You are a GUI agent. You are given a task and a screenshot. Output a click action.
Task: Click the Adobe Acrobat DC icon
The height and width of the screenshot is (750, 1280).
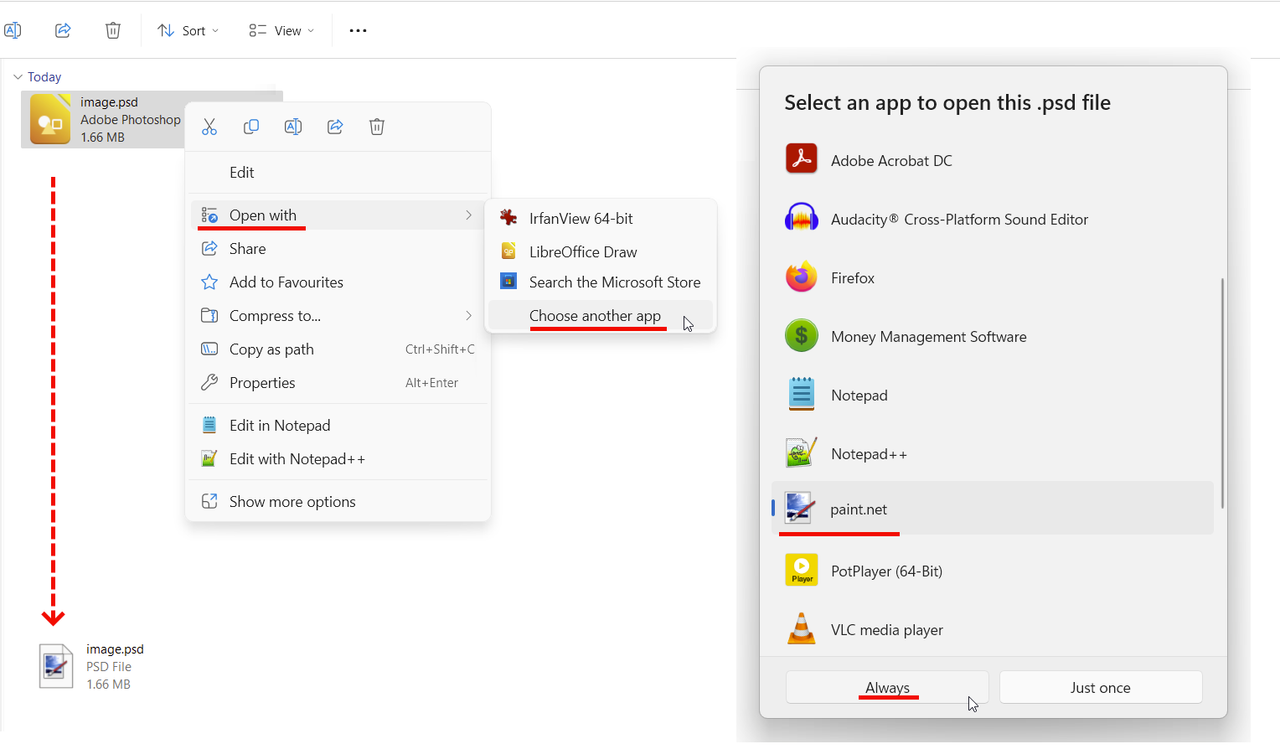click(x=801, y=159)
